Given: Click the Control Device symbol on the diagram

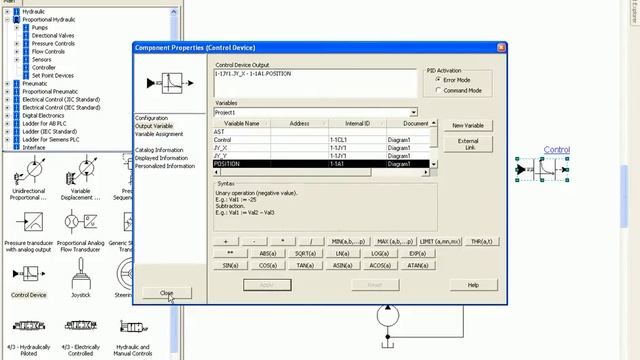Looking at the screenshot, I should point(542,169).
